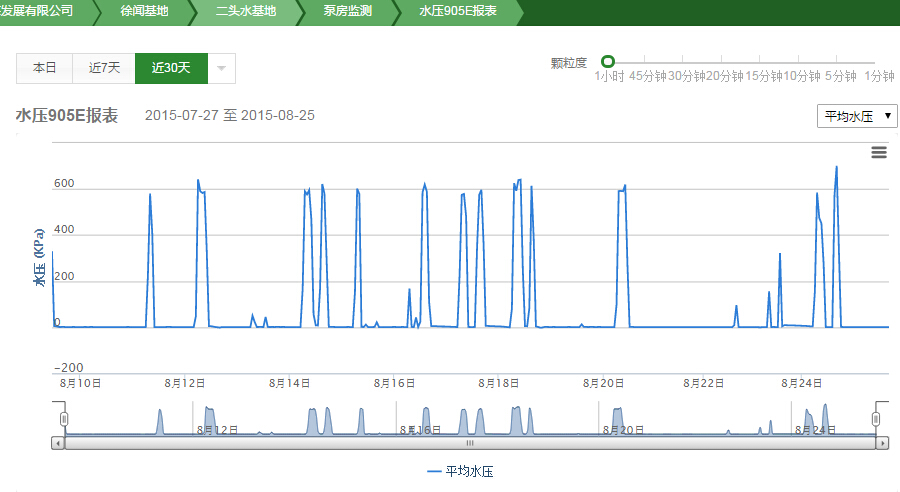Navigate to 泵房监测 breadcrumb
This screenshot has height=492, width=900.
point(349,12)
